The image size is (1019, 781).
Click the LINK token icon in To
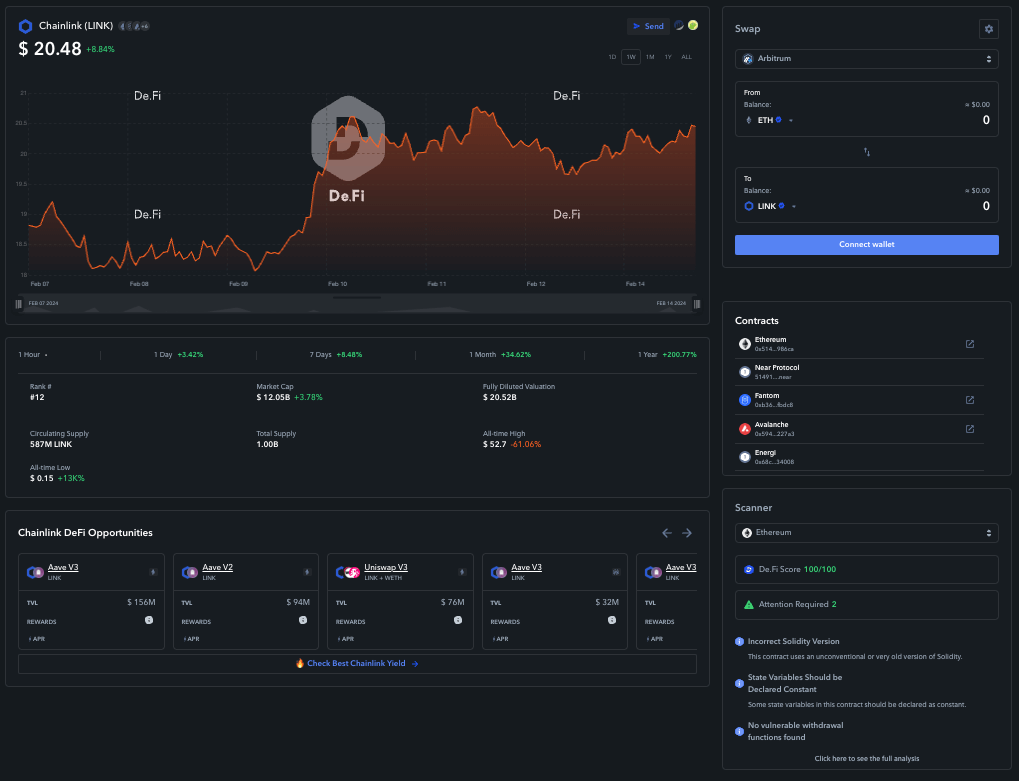749,206
